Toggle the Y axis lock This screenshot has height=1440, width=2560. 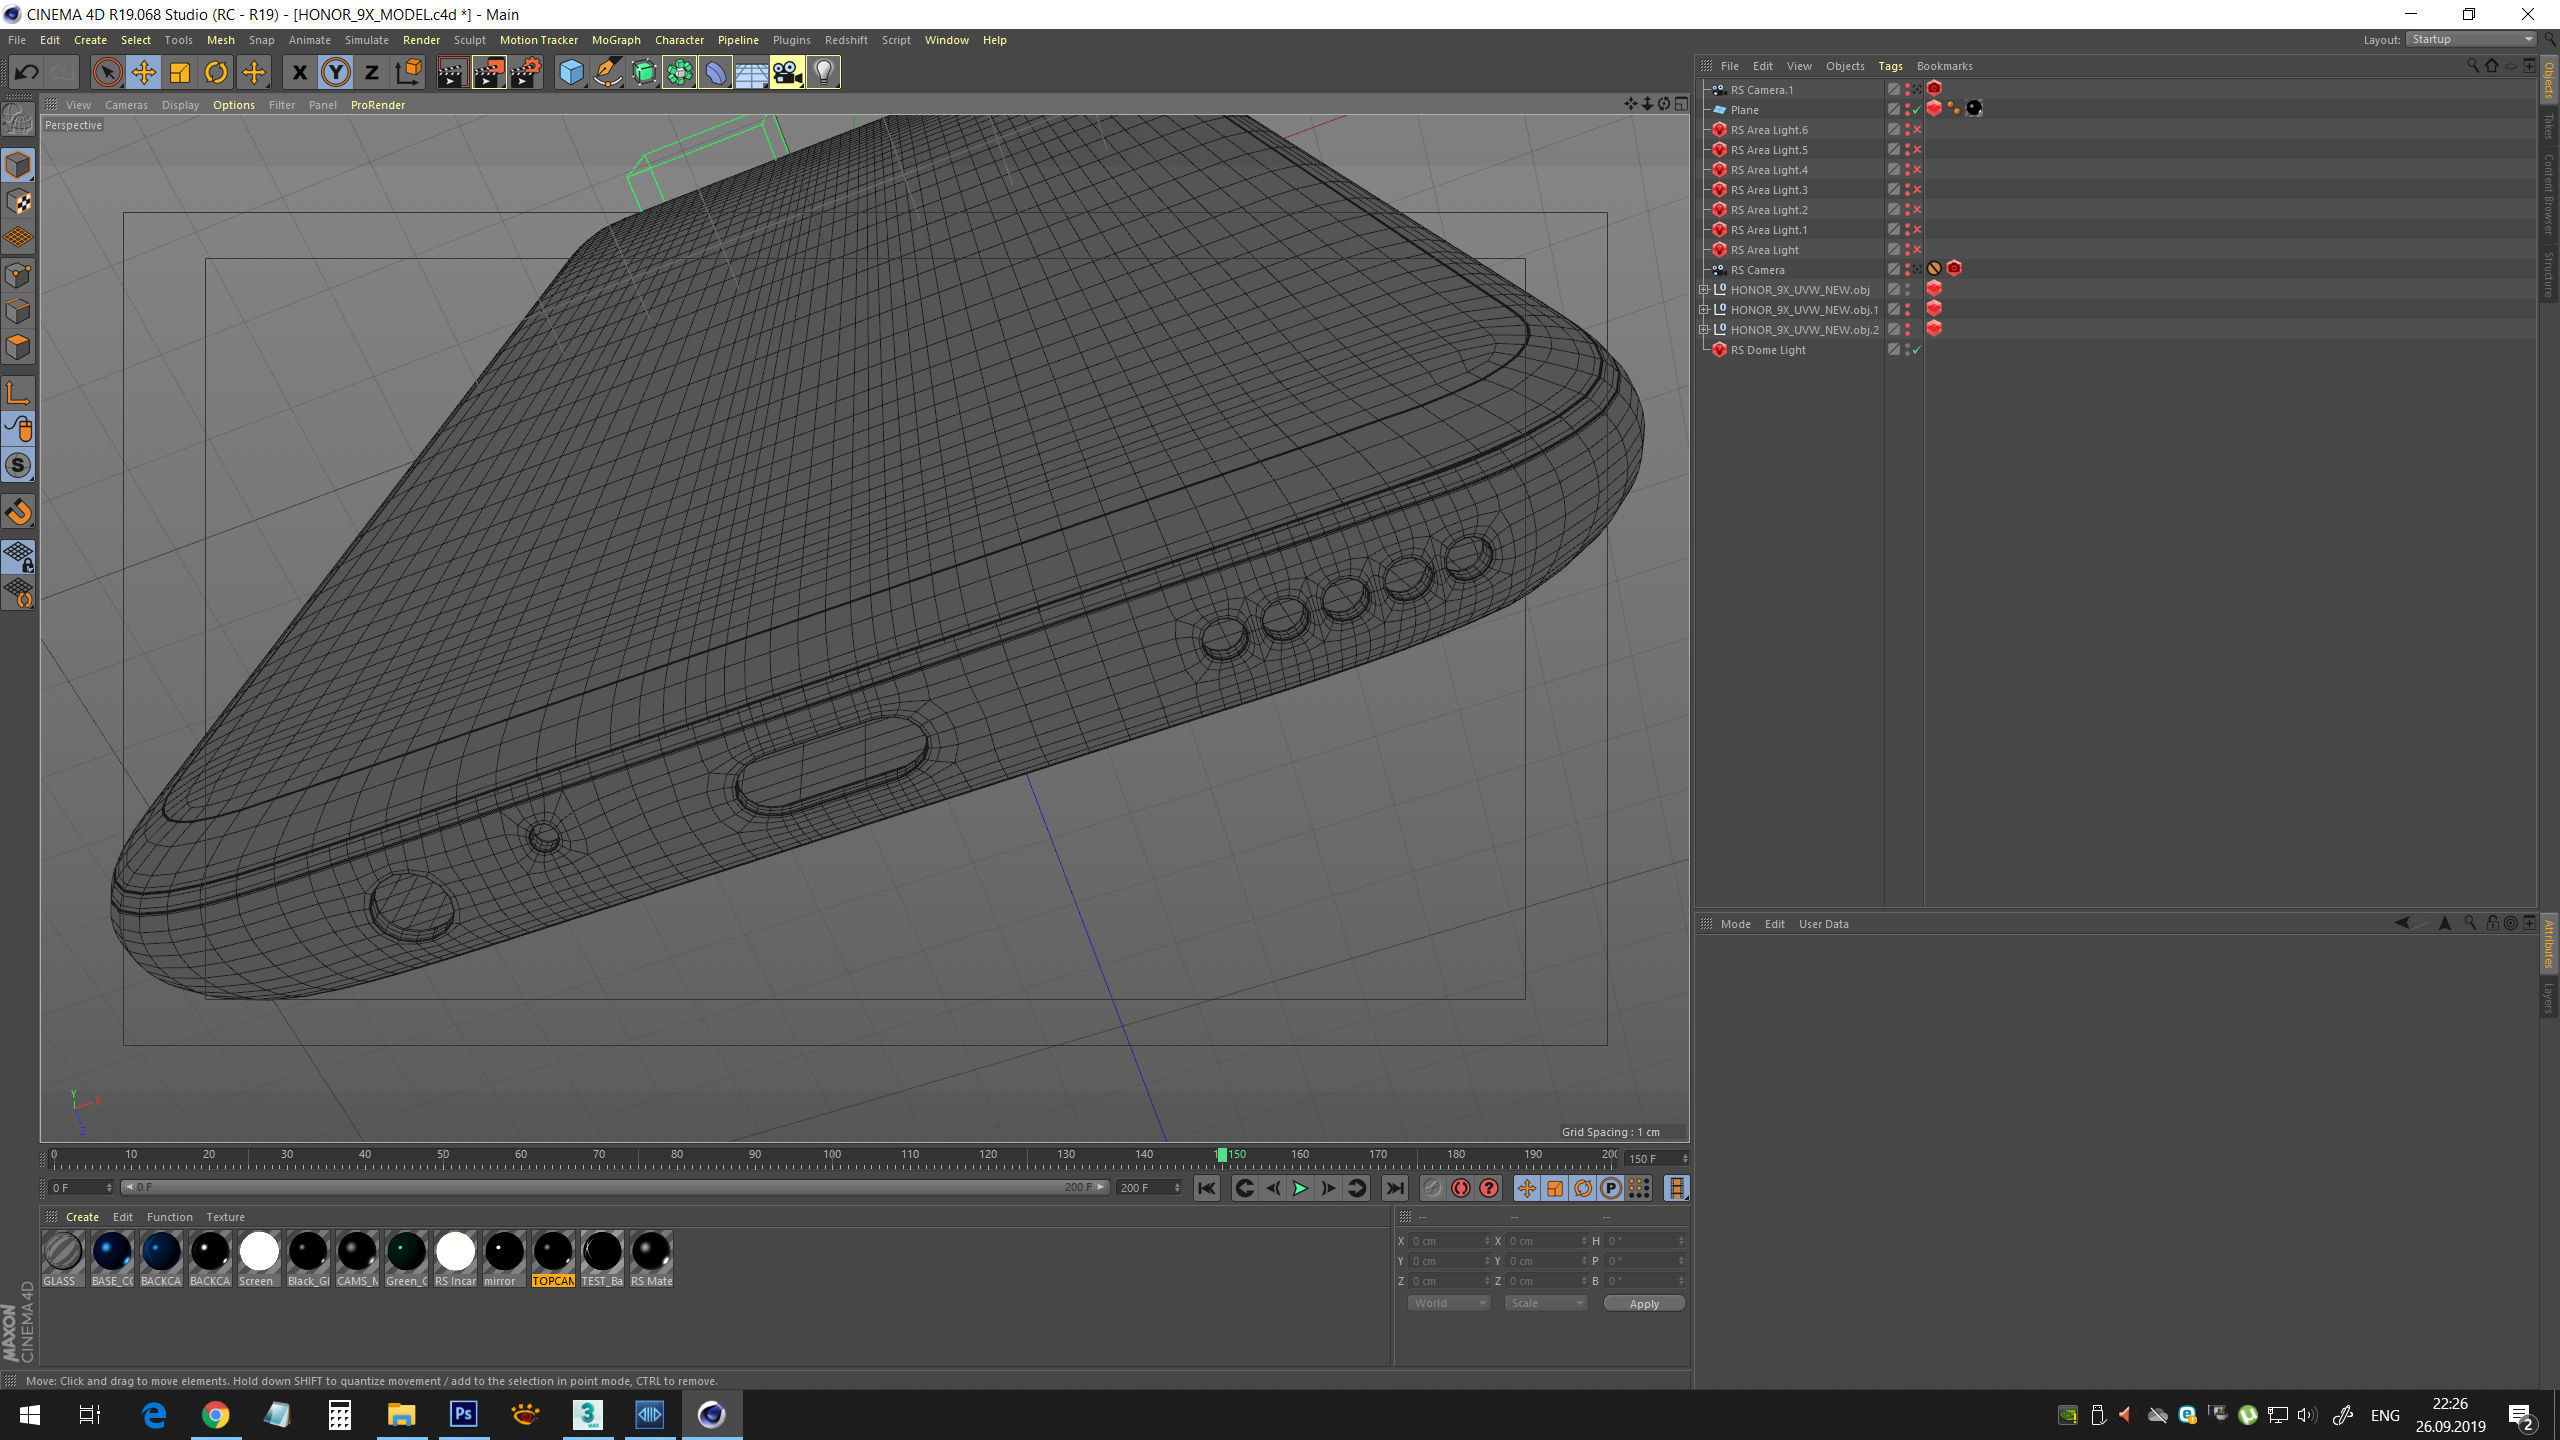(x=336, y=72)
